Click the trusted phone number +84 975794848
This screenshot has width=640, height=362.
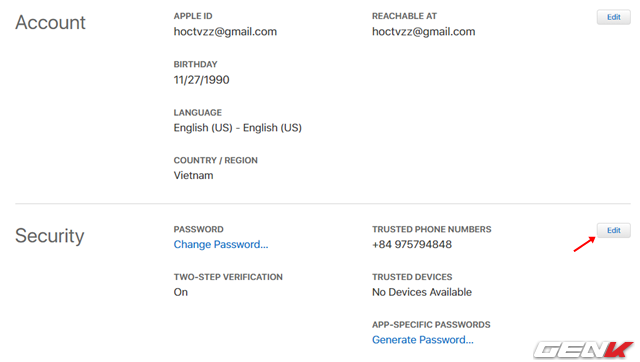pos(412,244)
